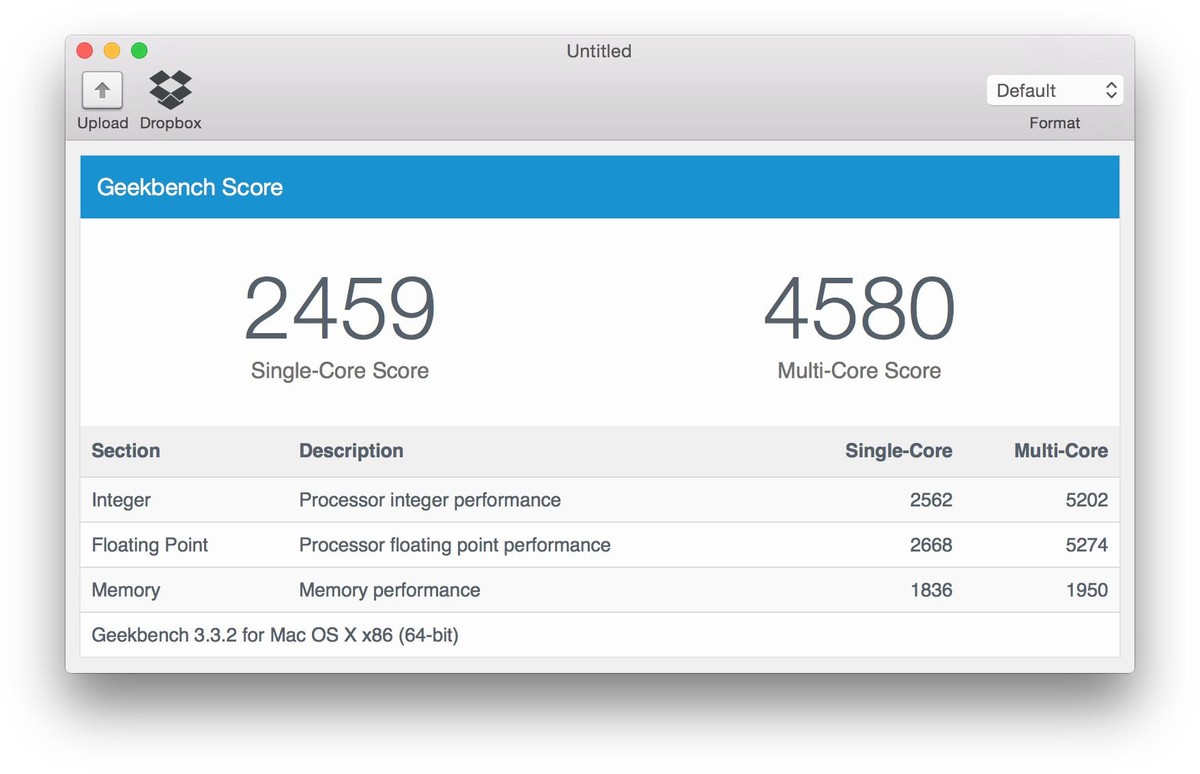The image size is (1200, 774).
Task: Click Floating Point multi-core value 5274
Action: [1087, 545]
